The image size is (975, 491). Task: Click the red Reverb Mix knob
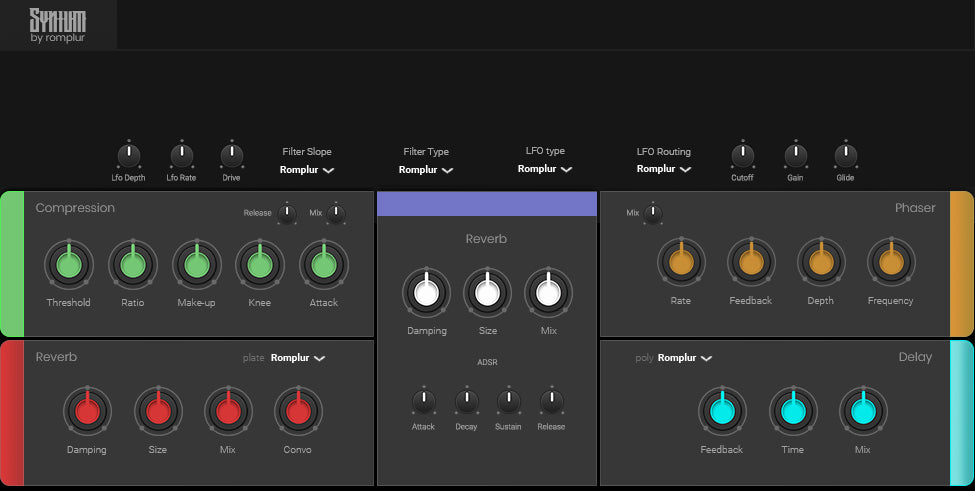(x=228, y=411)
